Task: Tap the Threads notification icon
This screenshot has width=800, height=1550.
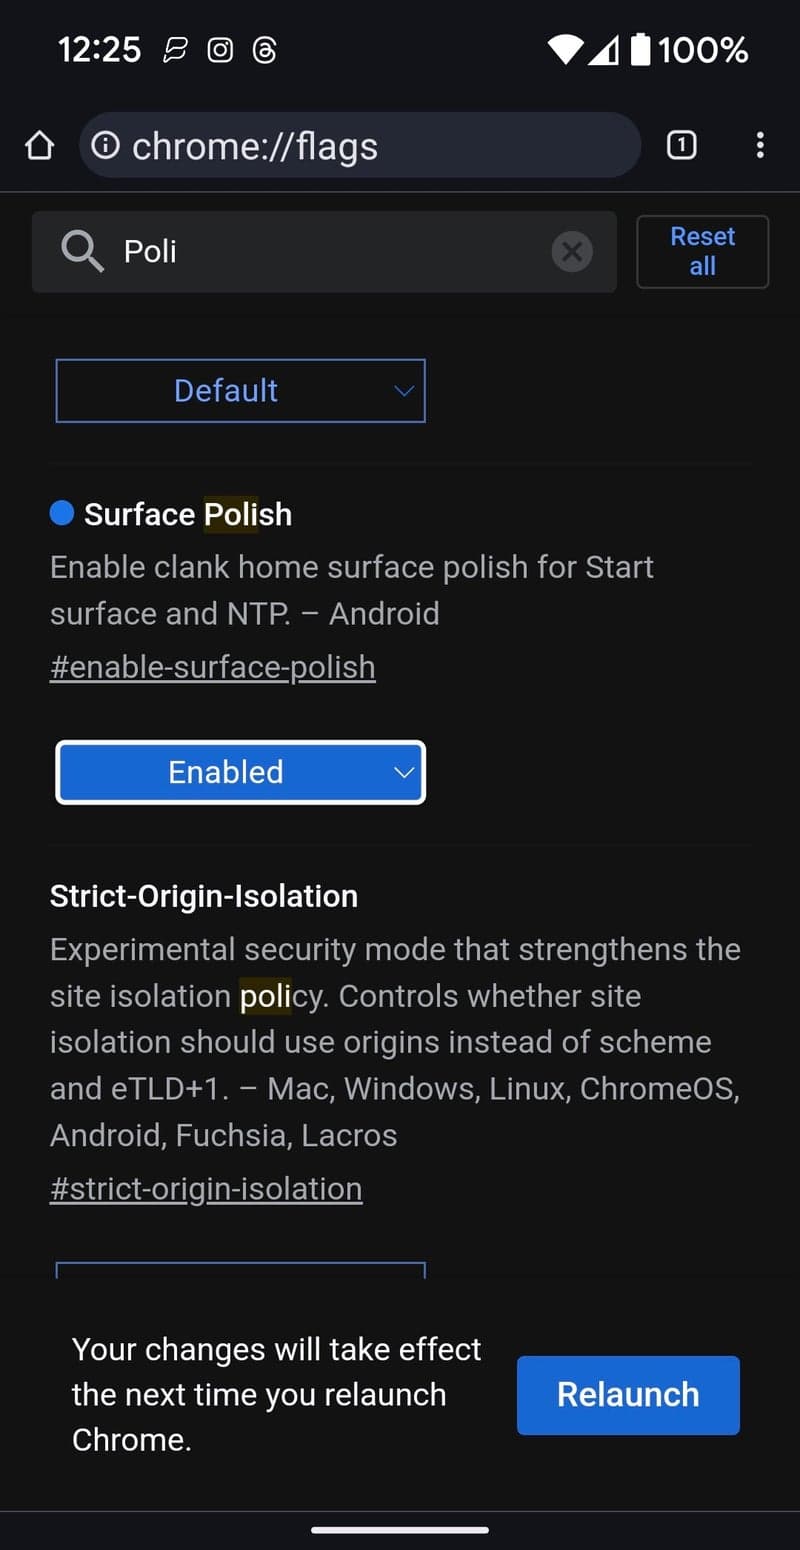Action: point(263,49)
